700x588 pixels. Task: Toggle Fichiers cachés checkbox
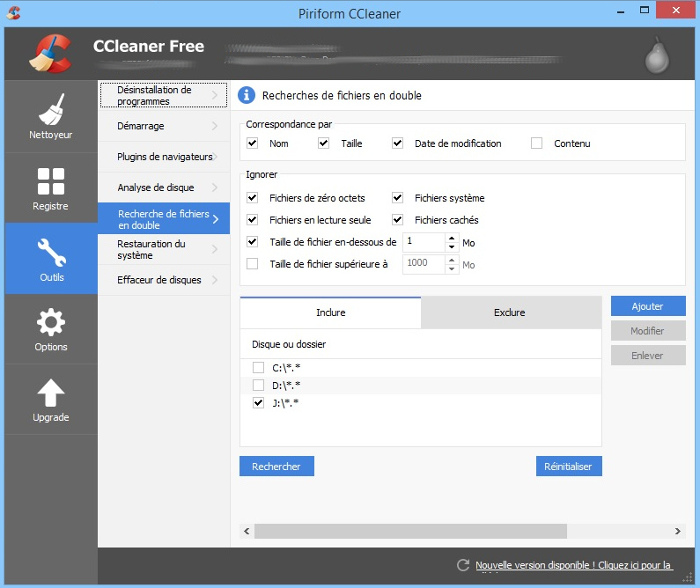click(397, 220)
